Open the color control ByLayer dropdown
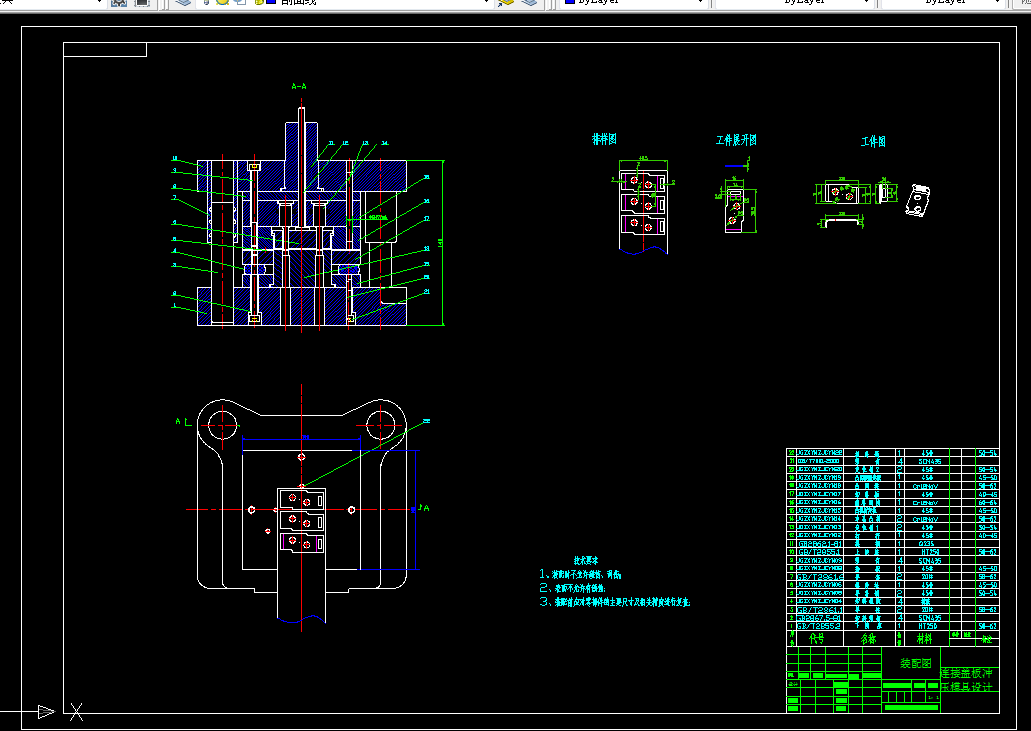Screen dimensions: 1031x731 coord(633,3)
